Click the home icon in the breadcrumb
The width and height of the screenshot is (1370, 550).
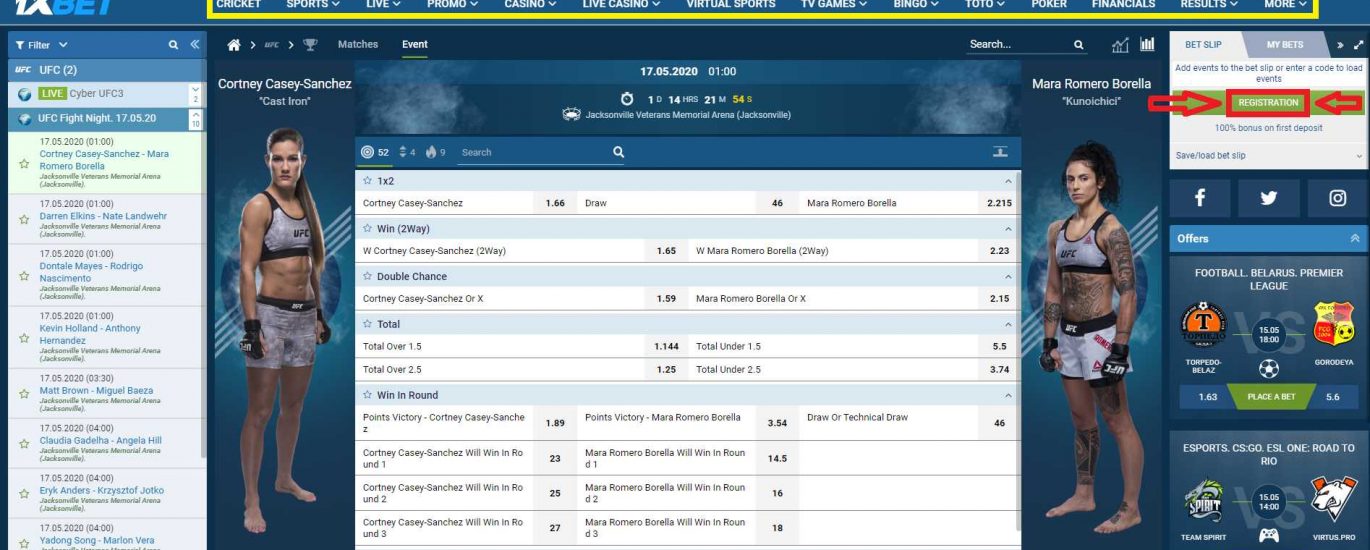tap(234, 45)
